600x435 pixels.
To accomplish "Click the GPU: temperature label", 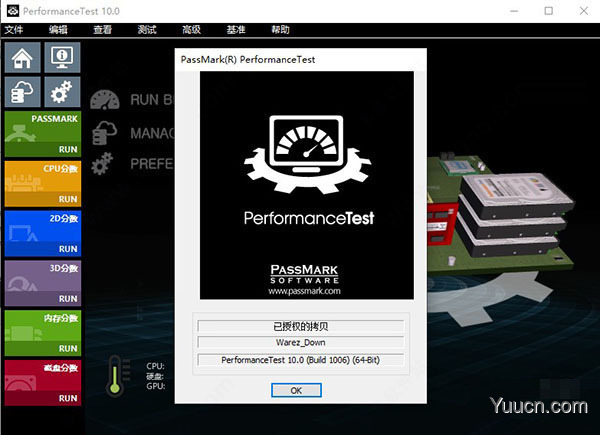I will (156, 386).
